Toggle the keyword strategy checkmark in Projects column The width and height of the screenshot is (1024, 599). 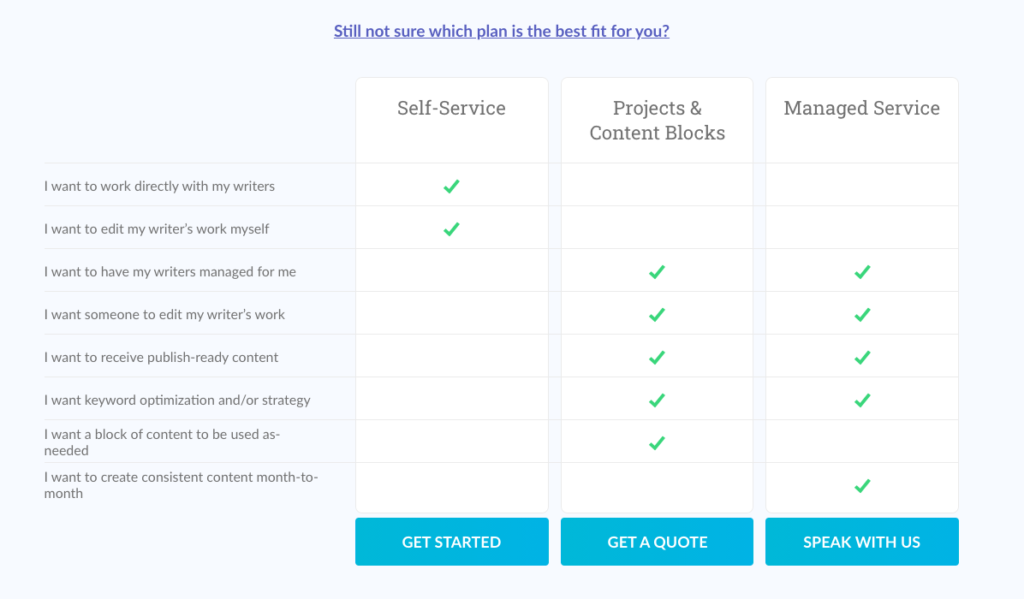(656, 400)
